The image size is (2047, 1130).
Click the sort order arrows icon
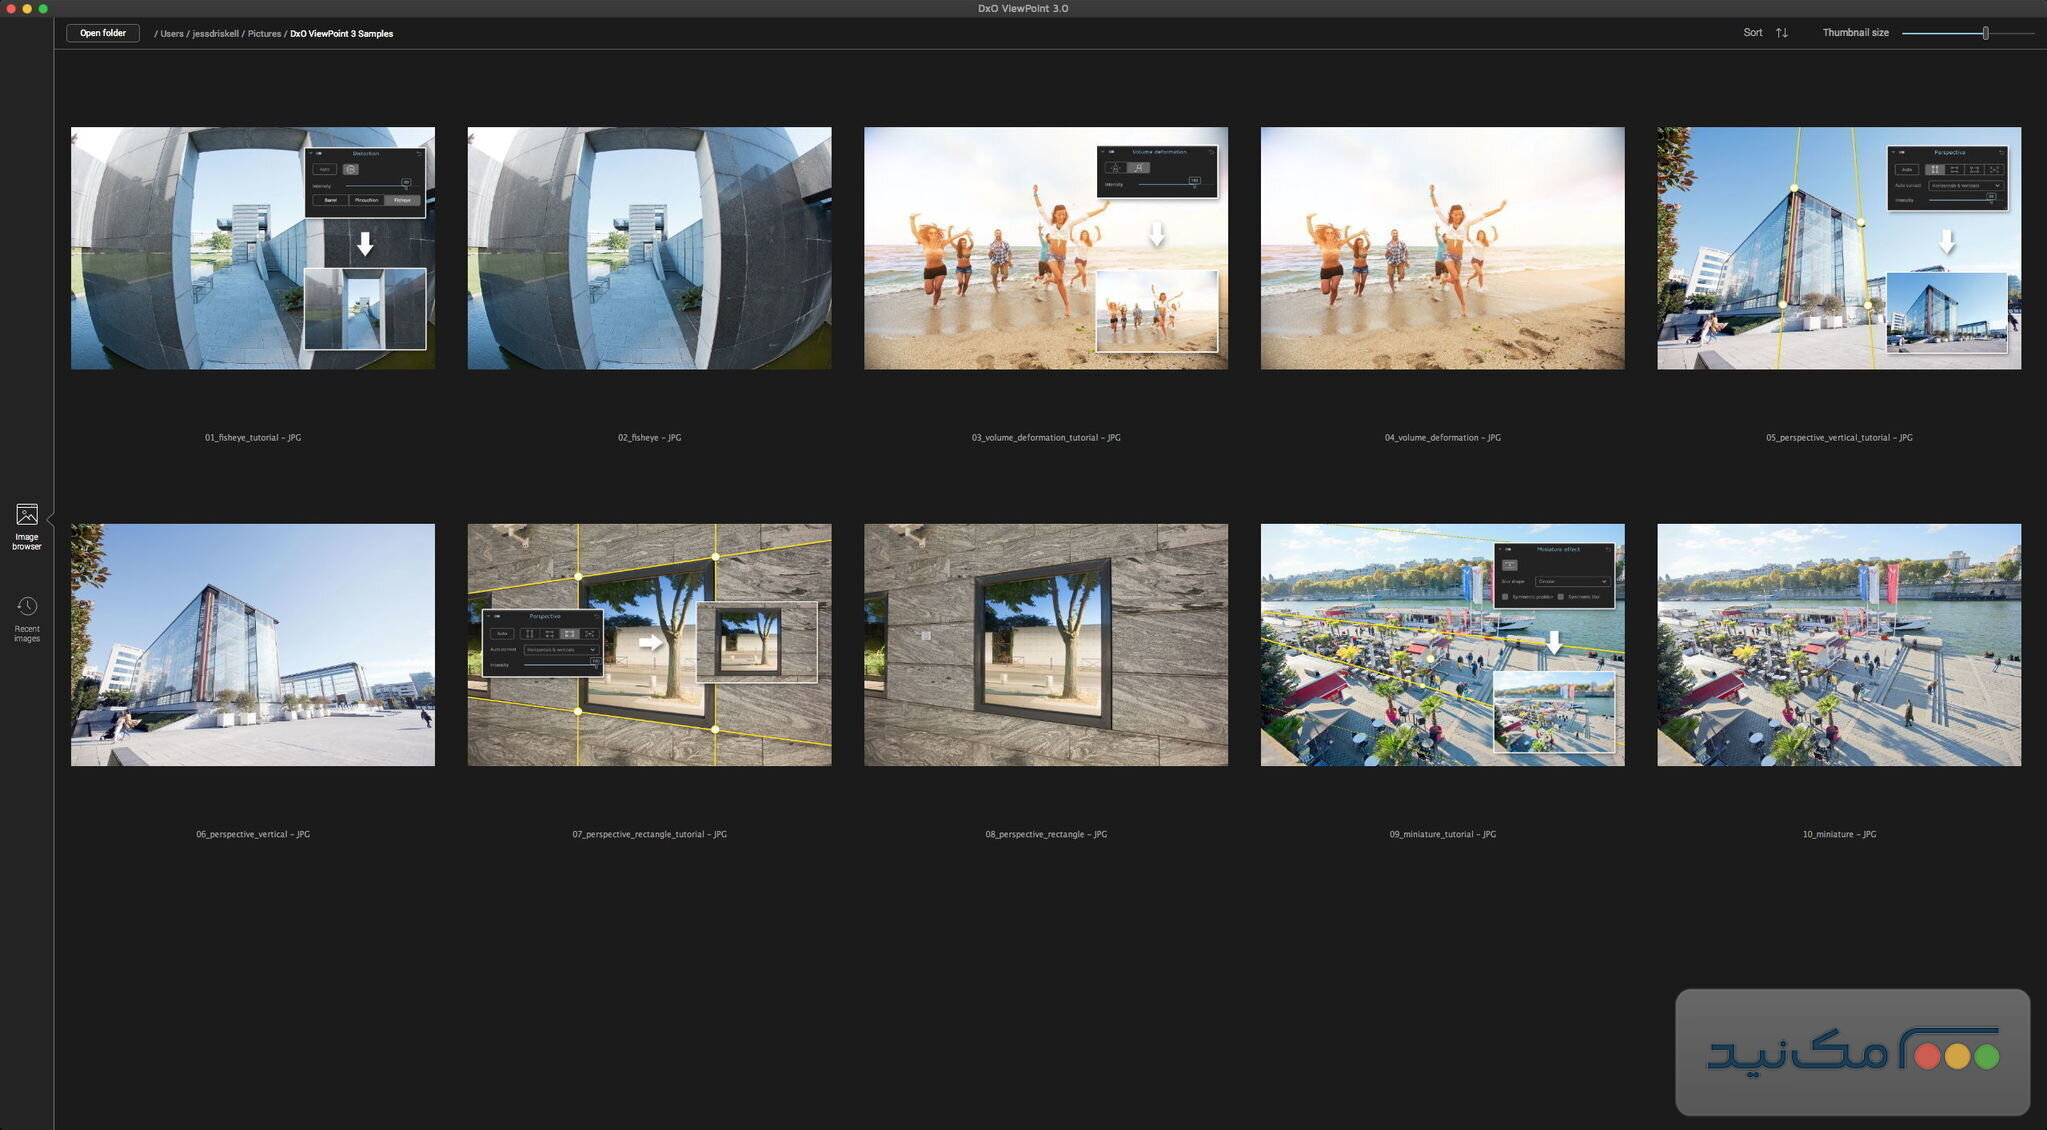[x=1781, y=33]
